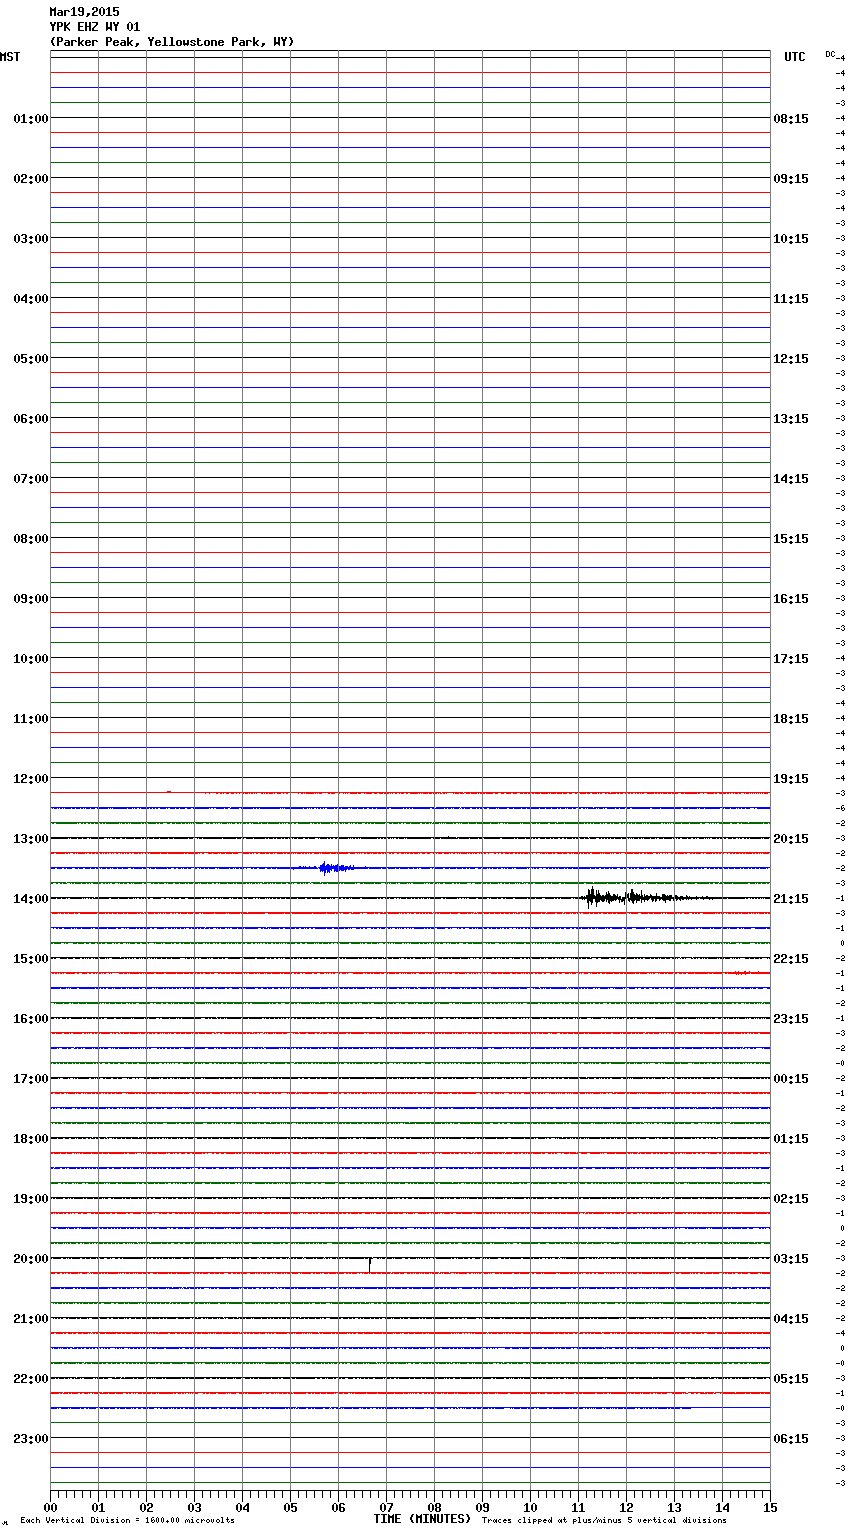
Task: Click the DC offset column header
Action: click(x=830, y=54)
